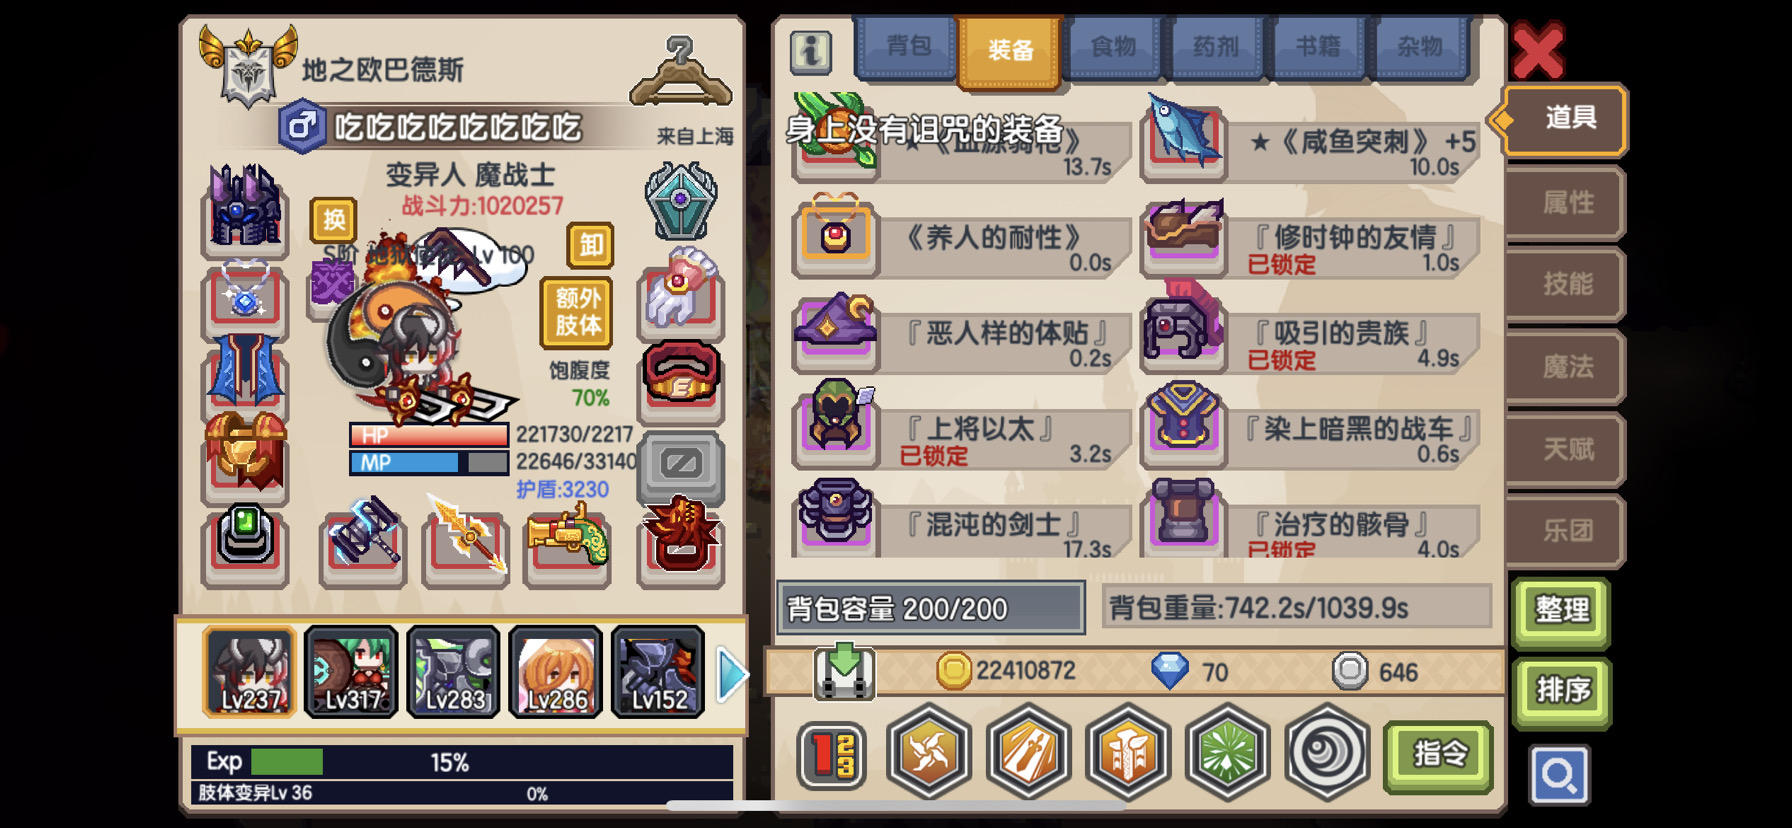Click the storage deposit green arrow icon
Viewport: 1792px width, 828px height.
coord(845,671)
